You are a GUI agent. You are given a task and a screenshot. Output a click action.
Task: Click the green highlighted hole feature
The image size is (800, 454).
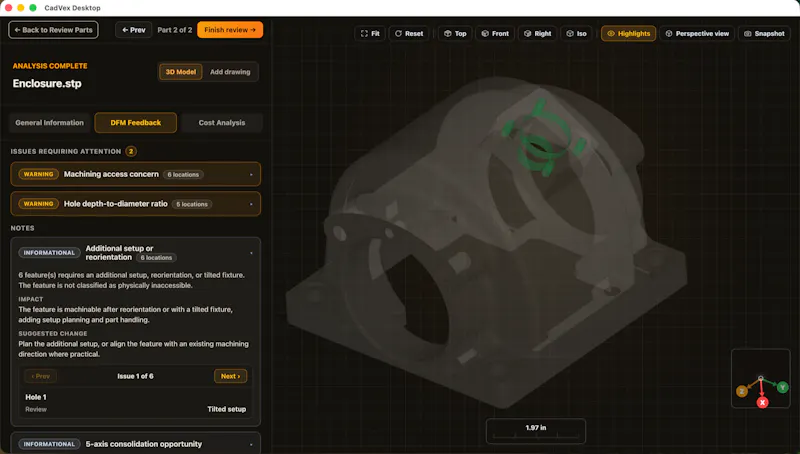(x=542, y=139)
